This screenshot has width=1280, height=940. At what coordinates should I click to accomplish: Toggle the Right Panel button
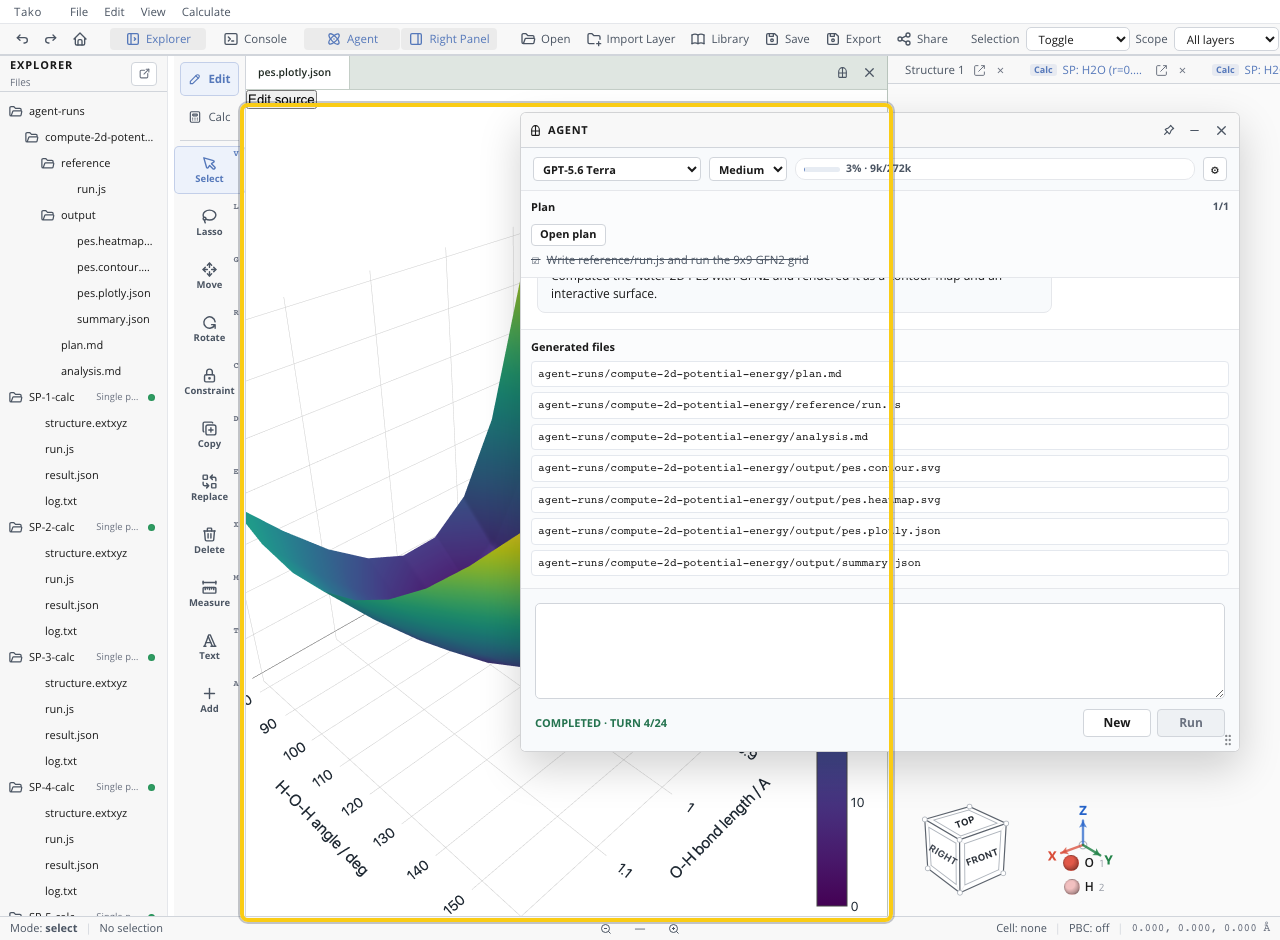[x=449, y=39]
